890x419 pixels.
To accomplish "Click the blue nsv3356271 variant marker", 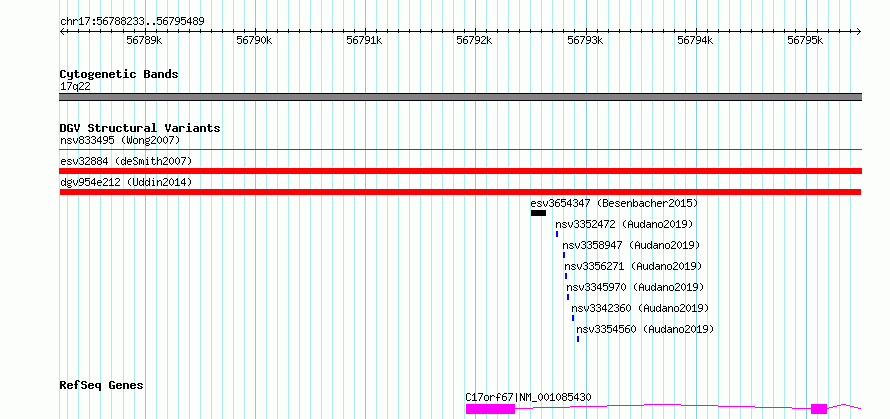I will (566, 276).
